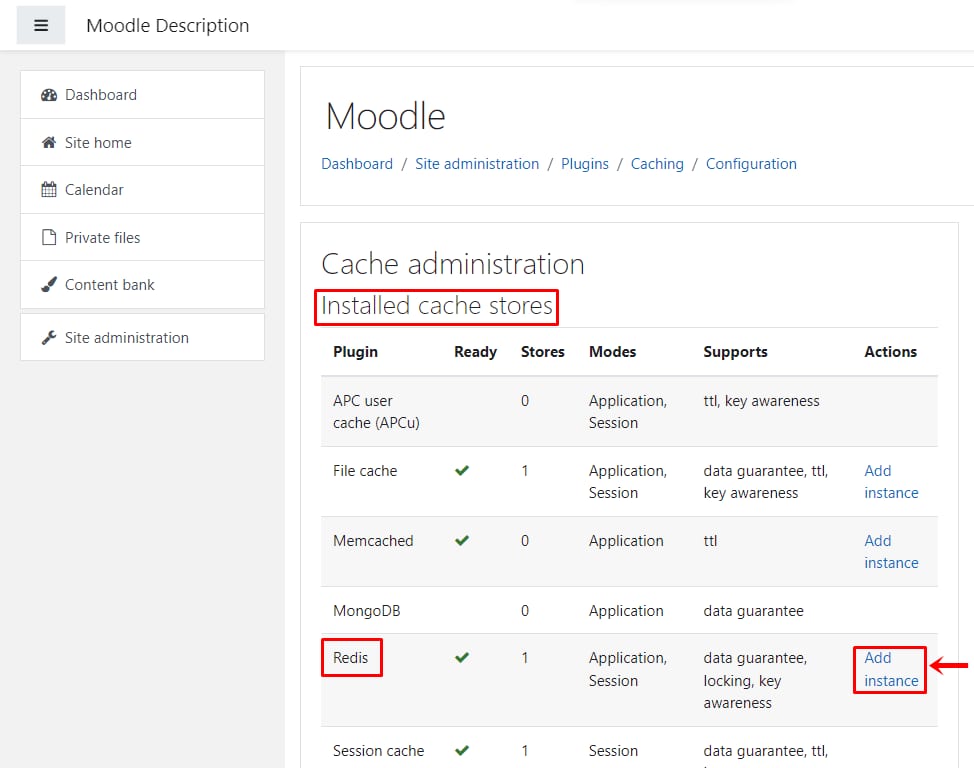Click the Configuration breadcrumb link

(751, 164)
